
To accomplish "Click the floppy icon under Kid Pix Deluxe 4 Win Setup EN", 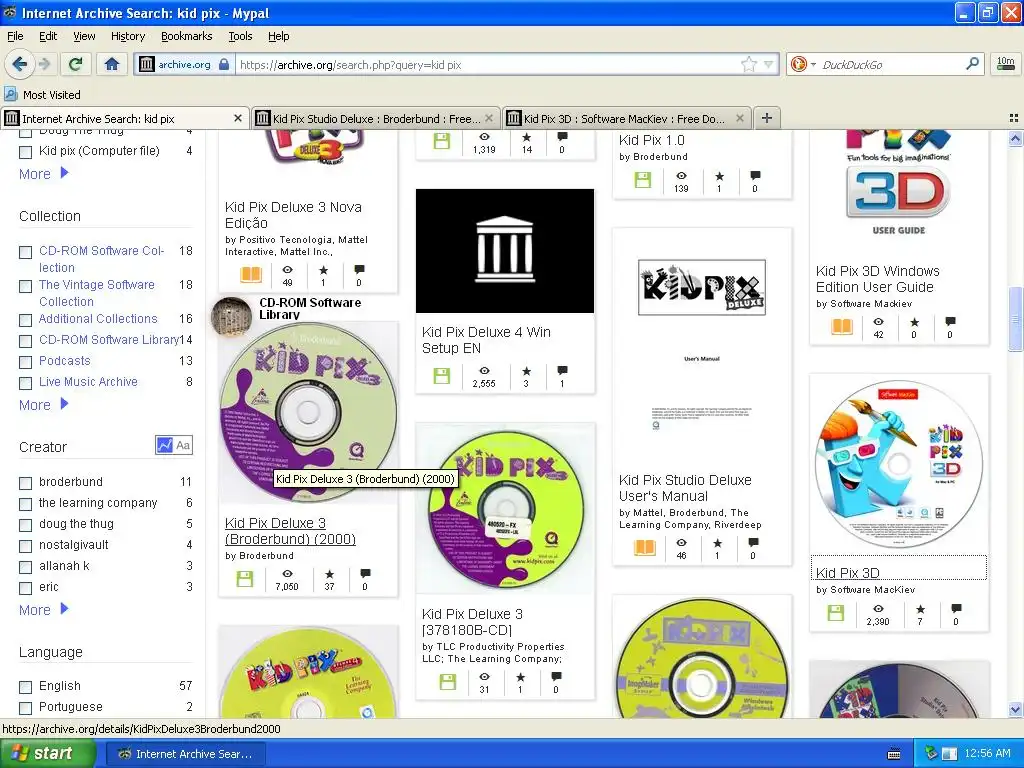I will 442,376.
